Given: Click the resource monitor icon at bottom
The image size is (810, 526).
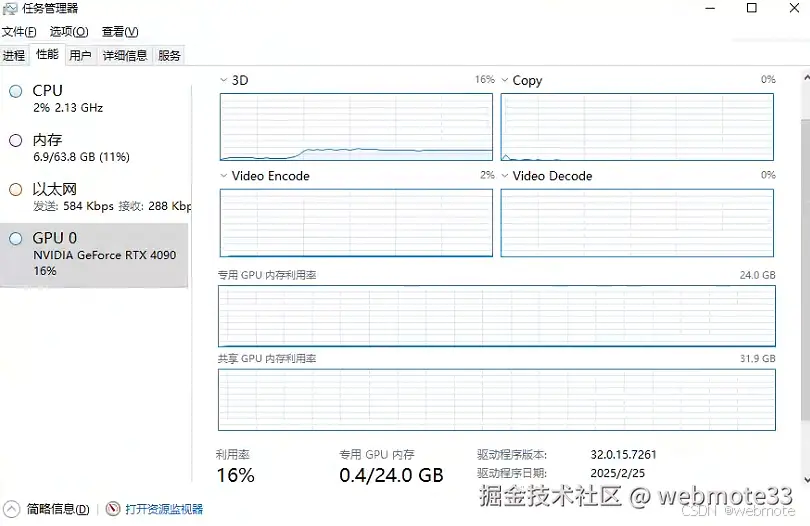Looking at the screenshot, I should click(112, 509).
